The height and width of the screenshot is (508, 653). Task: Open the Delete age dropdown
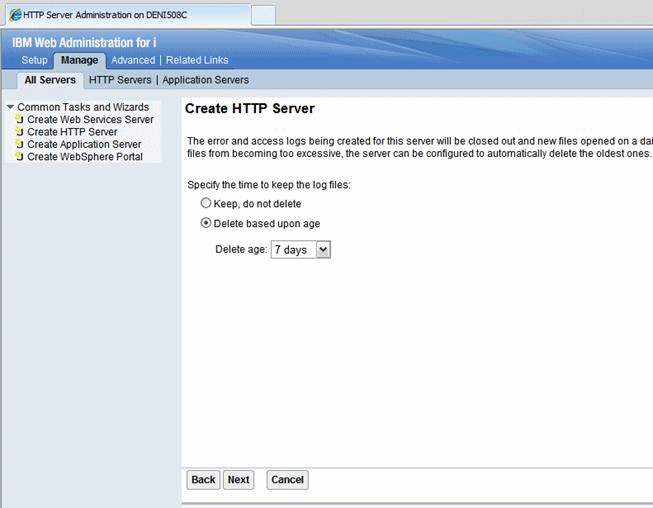click(x=301, y=249)
